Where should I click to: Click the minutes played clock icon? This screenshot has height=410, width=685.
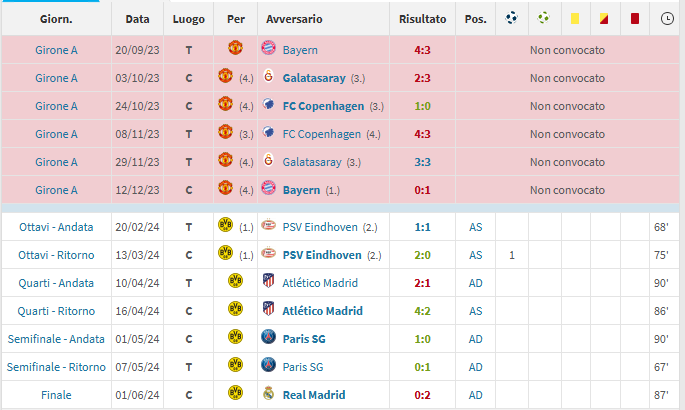click(x=667, y=19)
